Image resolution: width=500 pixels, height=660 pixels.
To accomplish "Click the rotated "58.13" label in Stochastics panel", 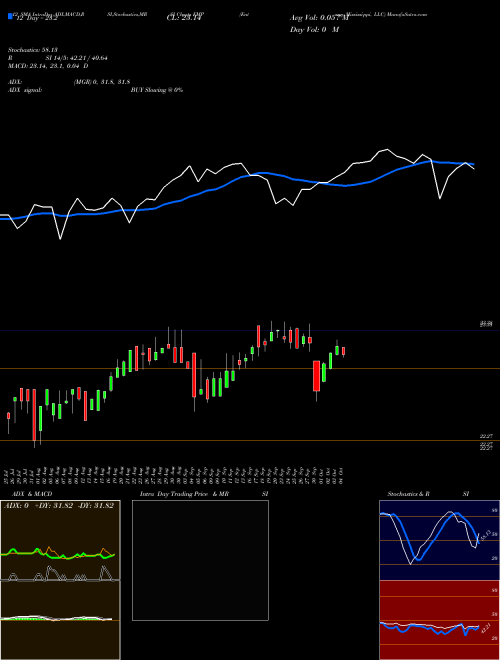I will (484, 535).
